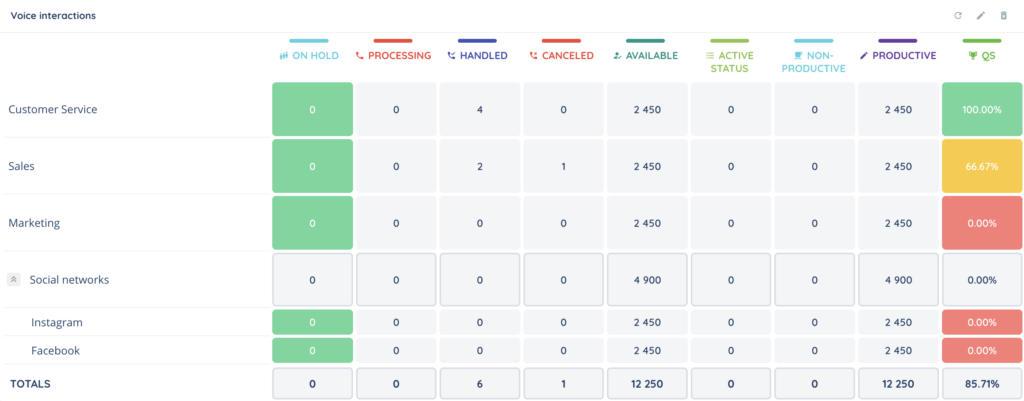Select the Facebook sub-row label
The width and height of the screenshot is (1024, 401).
(x=55, y=351)
